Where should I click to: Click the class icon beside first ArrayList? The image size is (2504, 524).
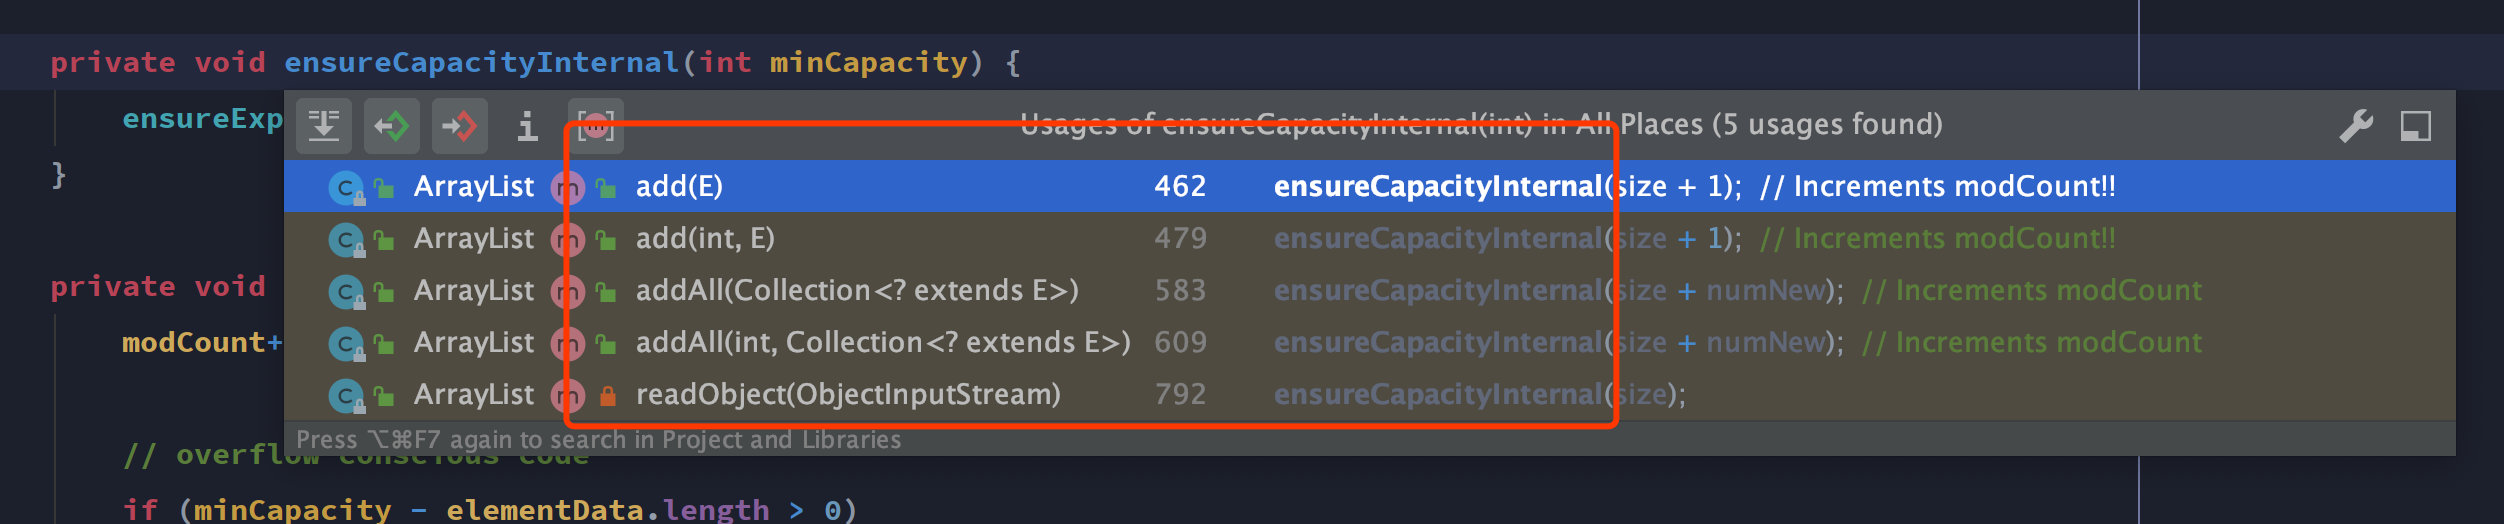pyautogui.click(x=346, y=187)
